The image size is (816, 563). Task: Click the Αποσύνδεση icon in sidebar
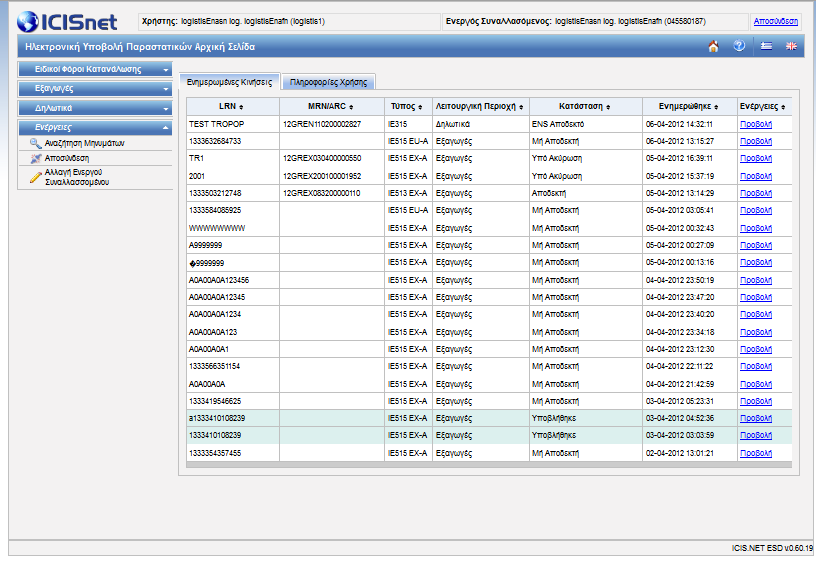click(x=35, y=158)
